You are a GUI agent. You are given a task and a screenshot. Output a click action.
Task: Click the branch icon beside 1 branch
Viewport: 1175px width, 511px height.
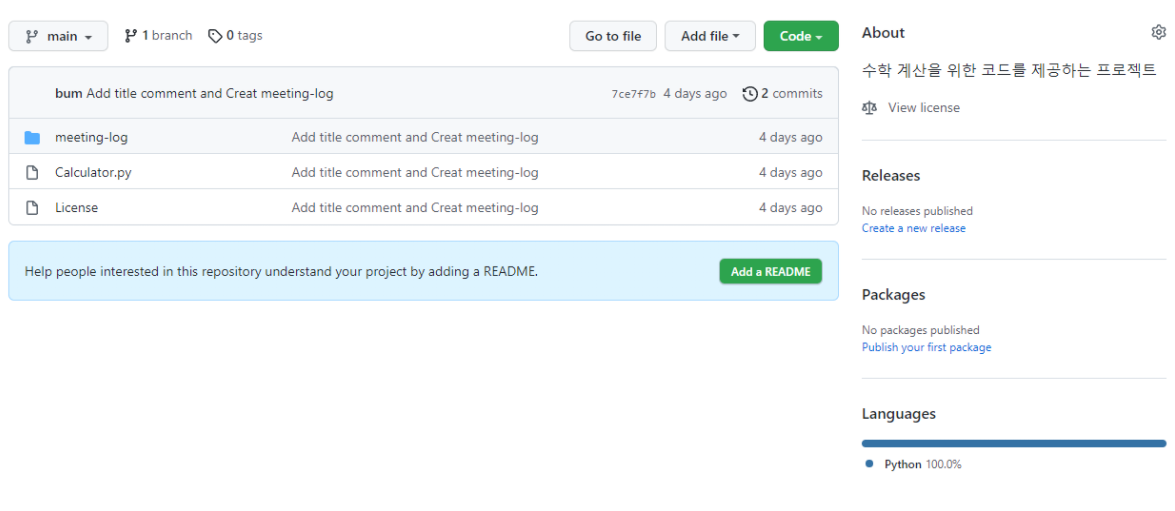[x=130, y=35]
